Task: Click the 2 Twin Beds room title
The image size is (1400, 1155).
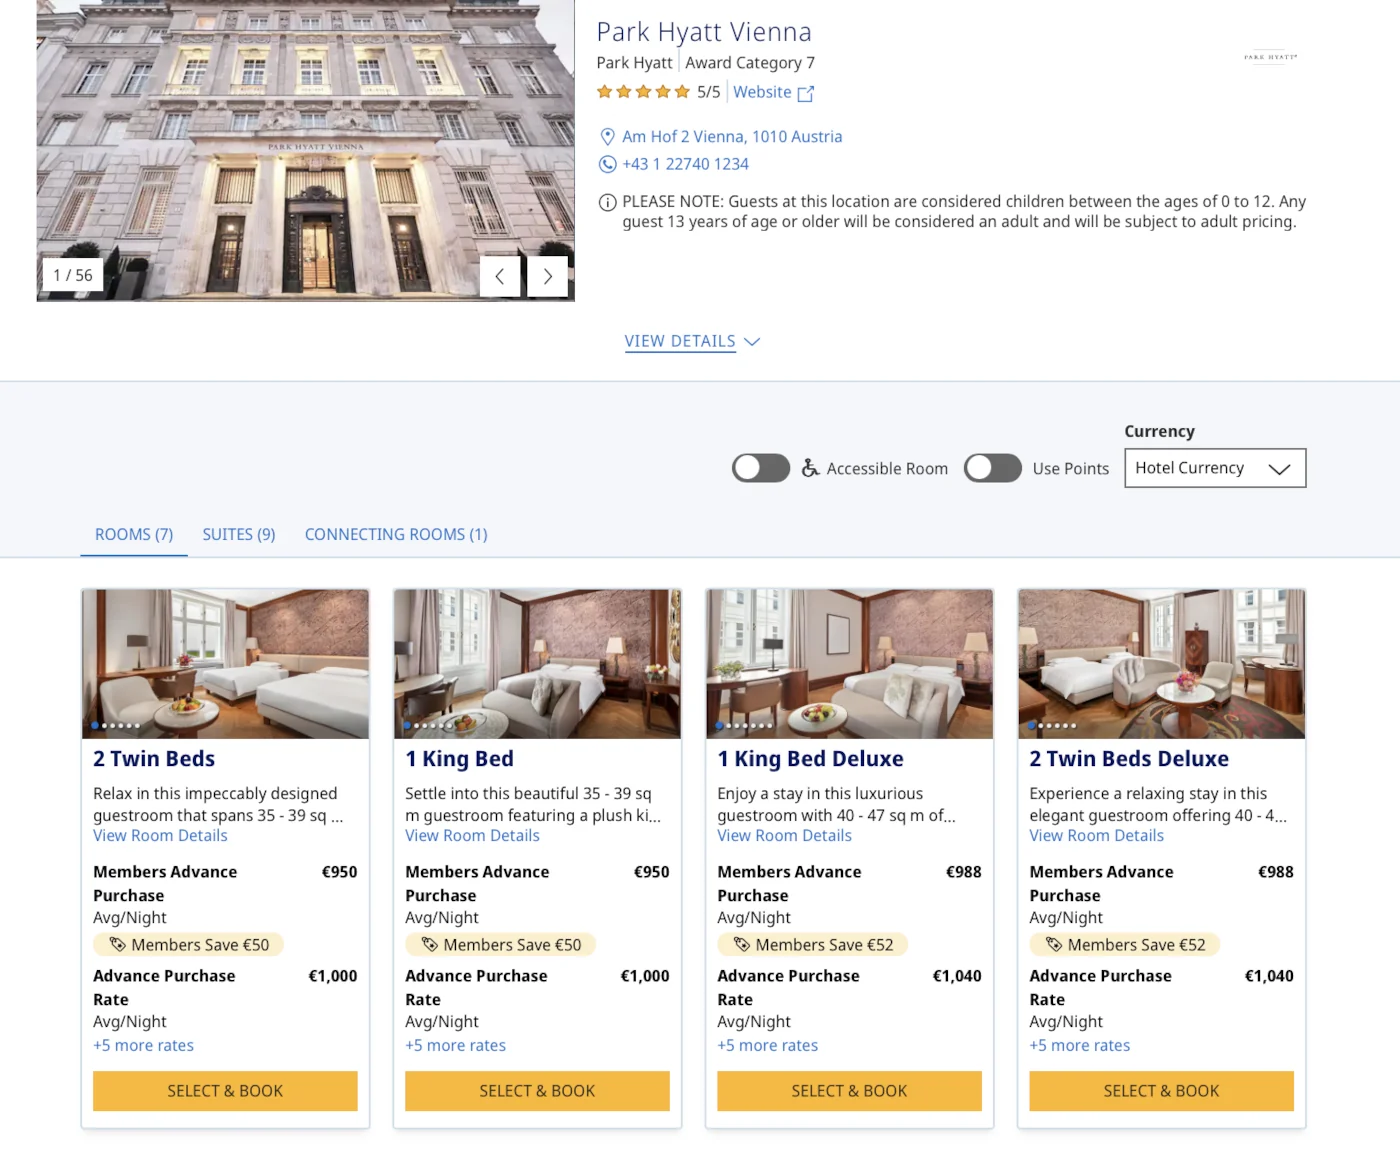Action: (154, 759)
